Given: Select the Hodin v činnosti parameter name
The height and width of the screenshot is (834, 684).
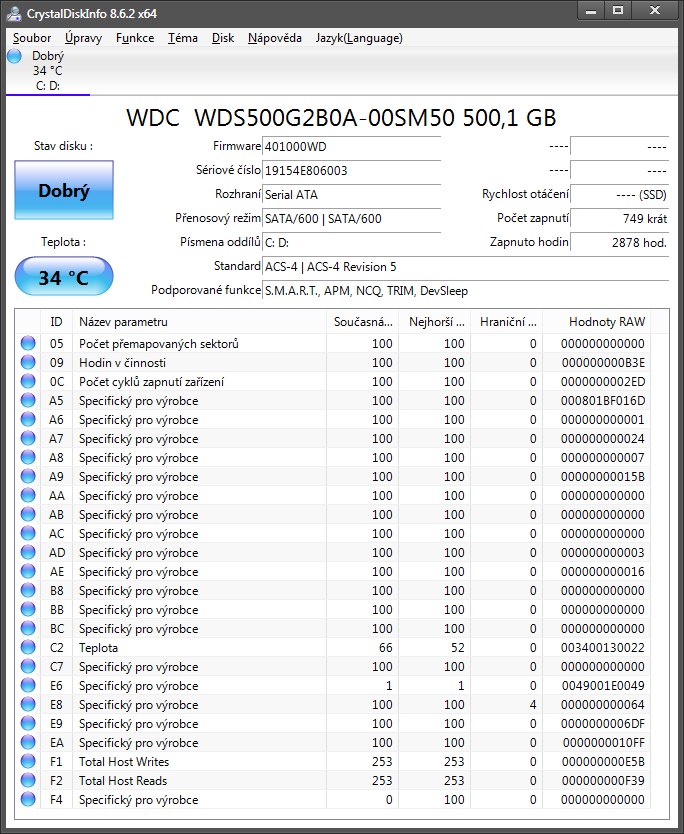Looking at the screenshot, I should tap(122, 363).
